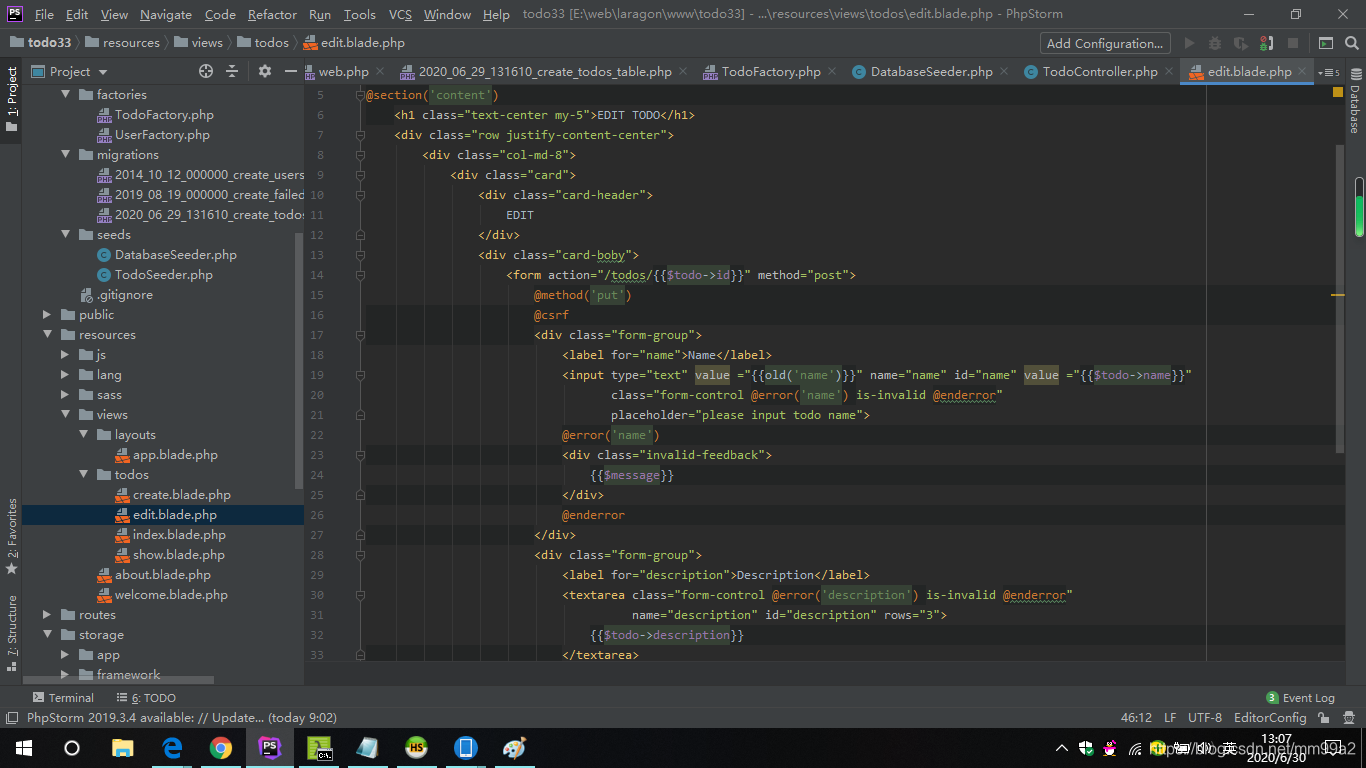Screen dimensions: 1366x768
Task: Click Add Configuration button
Action: pos(1104,43)
